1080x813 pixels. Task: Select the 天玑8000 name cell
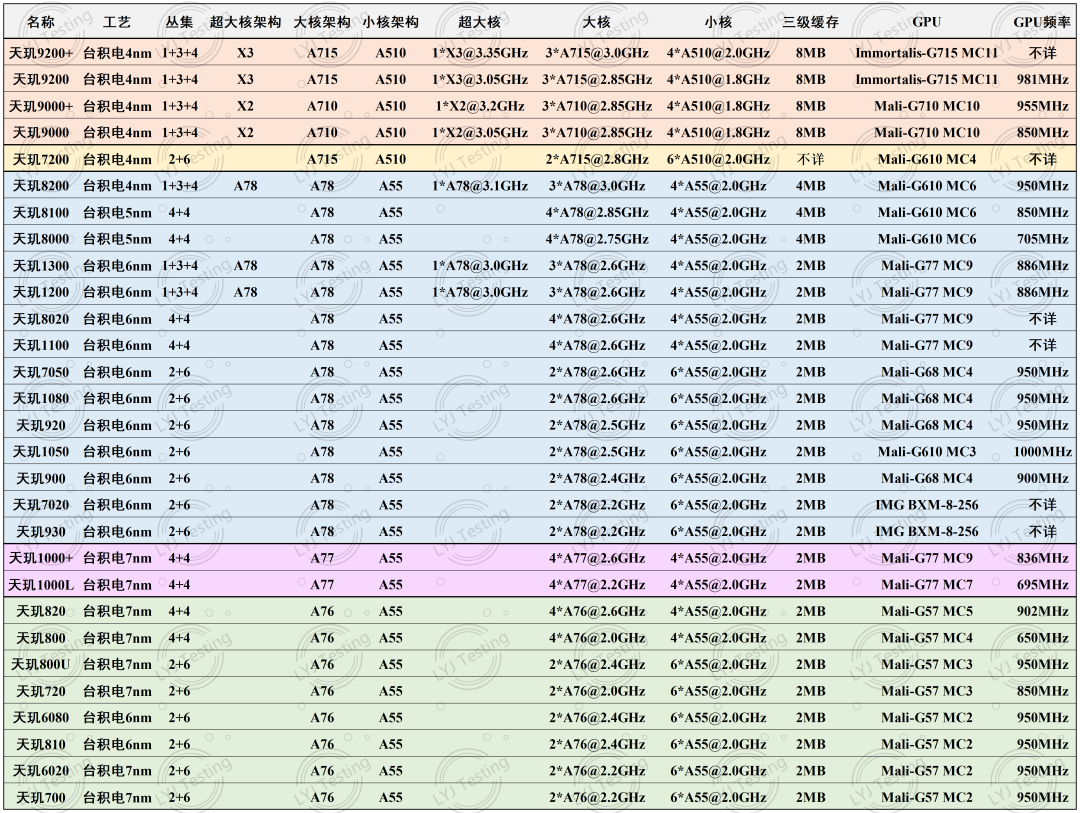coord(41,239)
